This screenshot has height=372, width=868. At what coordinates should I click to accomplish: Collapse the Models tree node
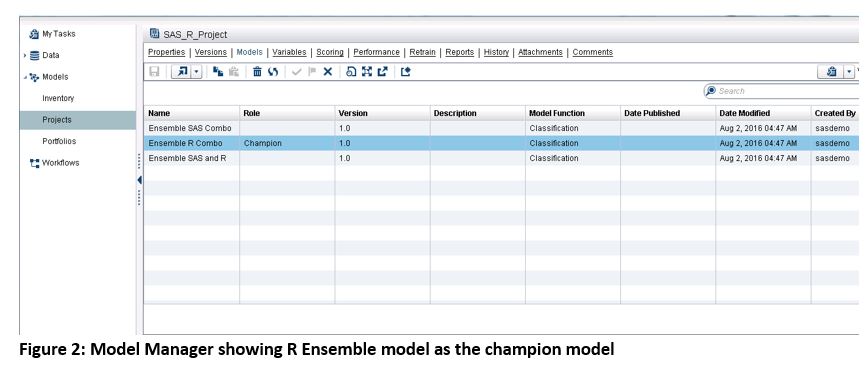(x=25, y=77)
